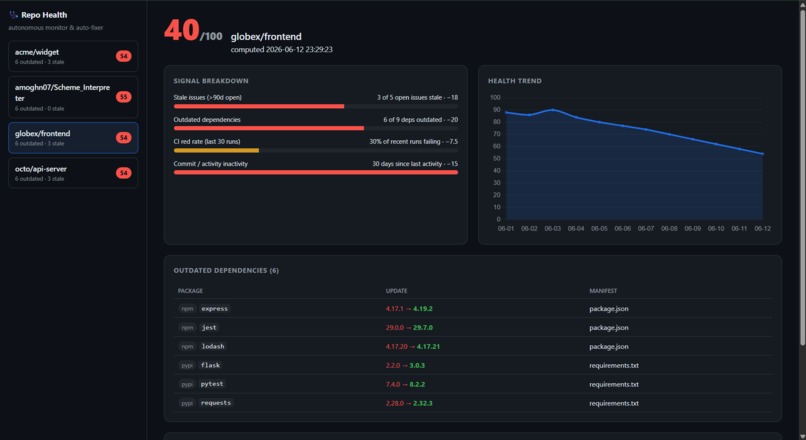
Task: Click the Stale issues progress bar
Action: (316, 106)
